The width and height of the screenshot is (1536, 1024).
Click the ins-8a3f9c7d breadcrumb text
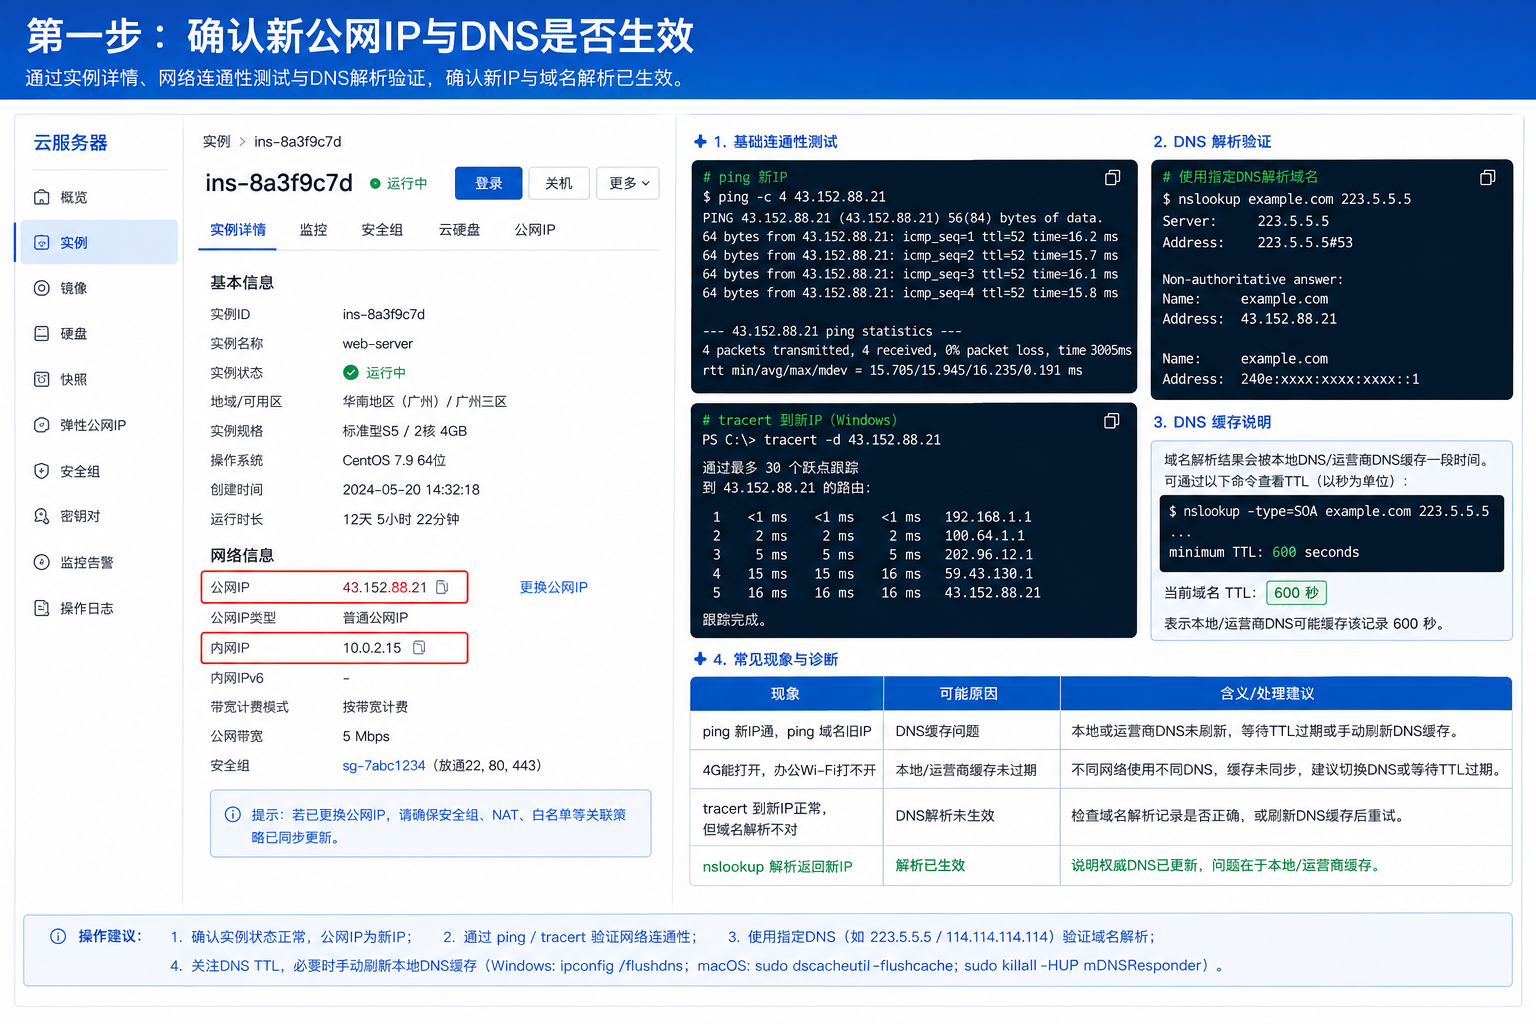(298, 141)
